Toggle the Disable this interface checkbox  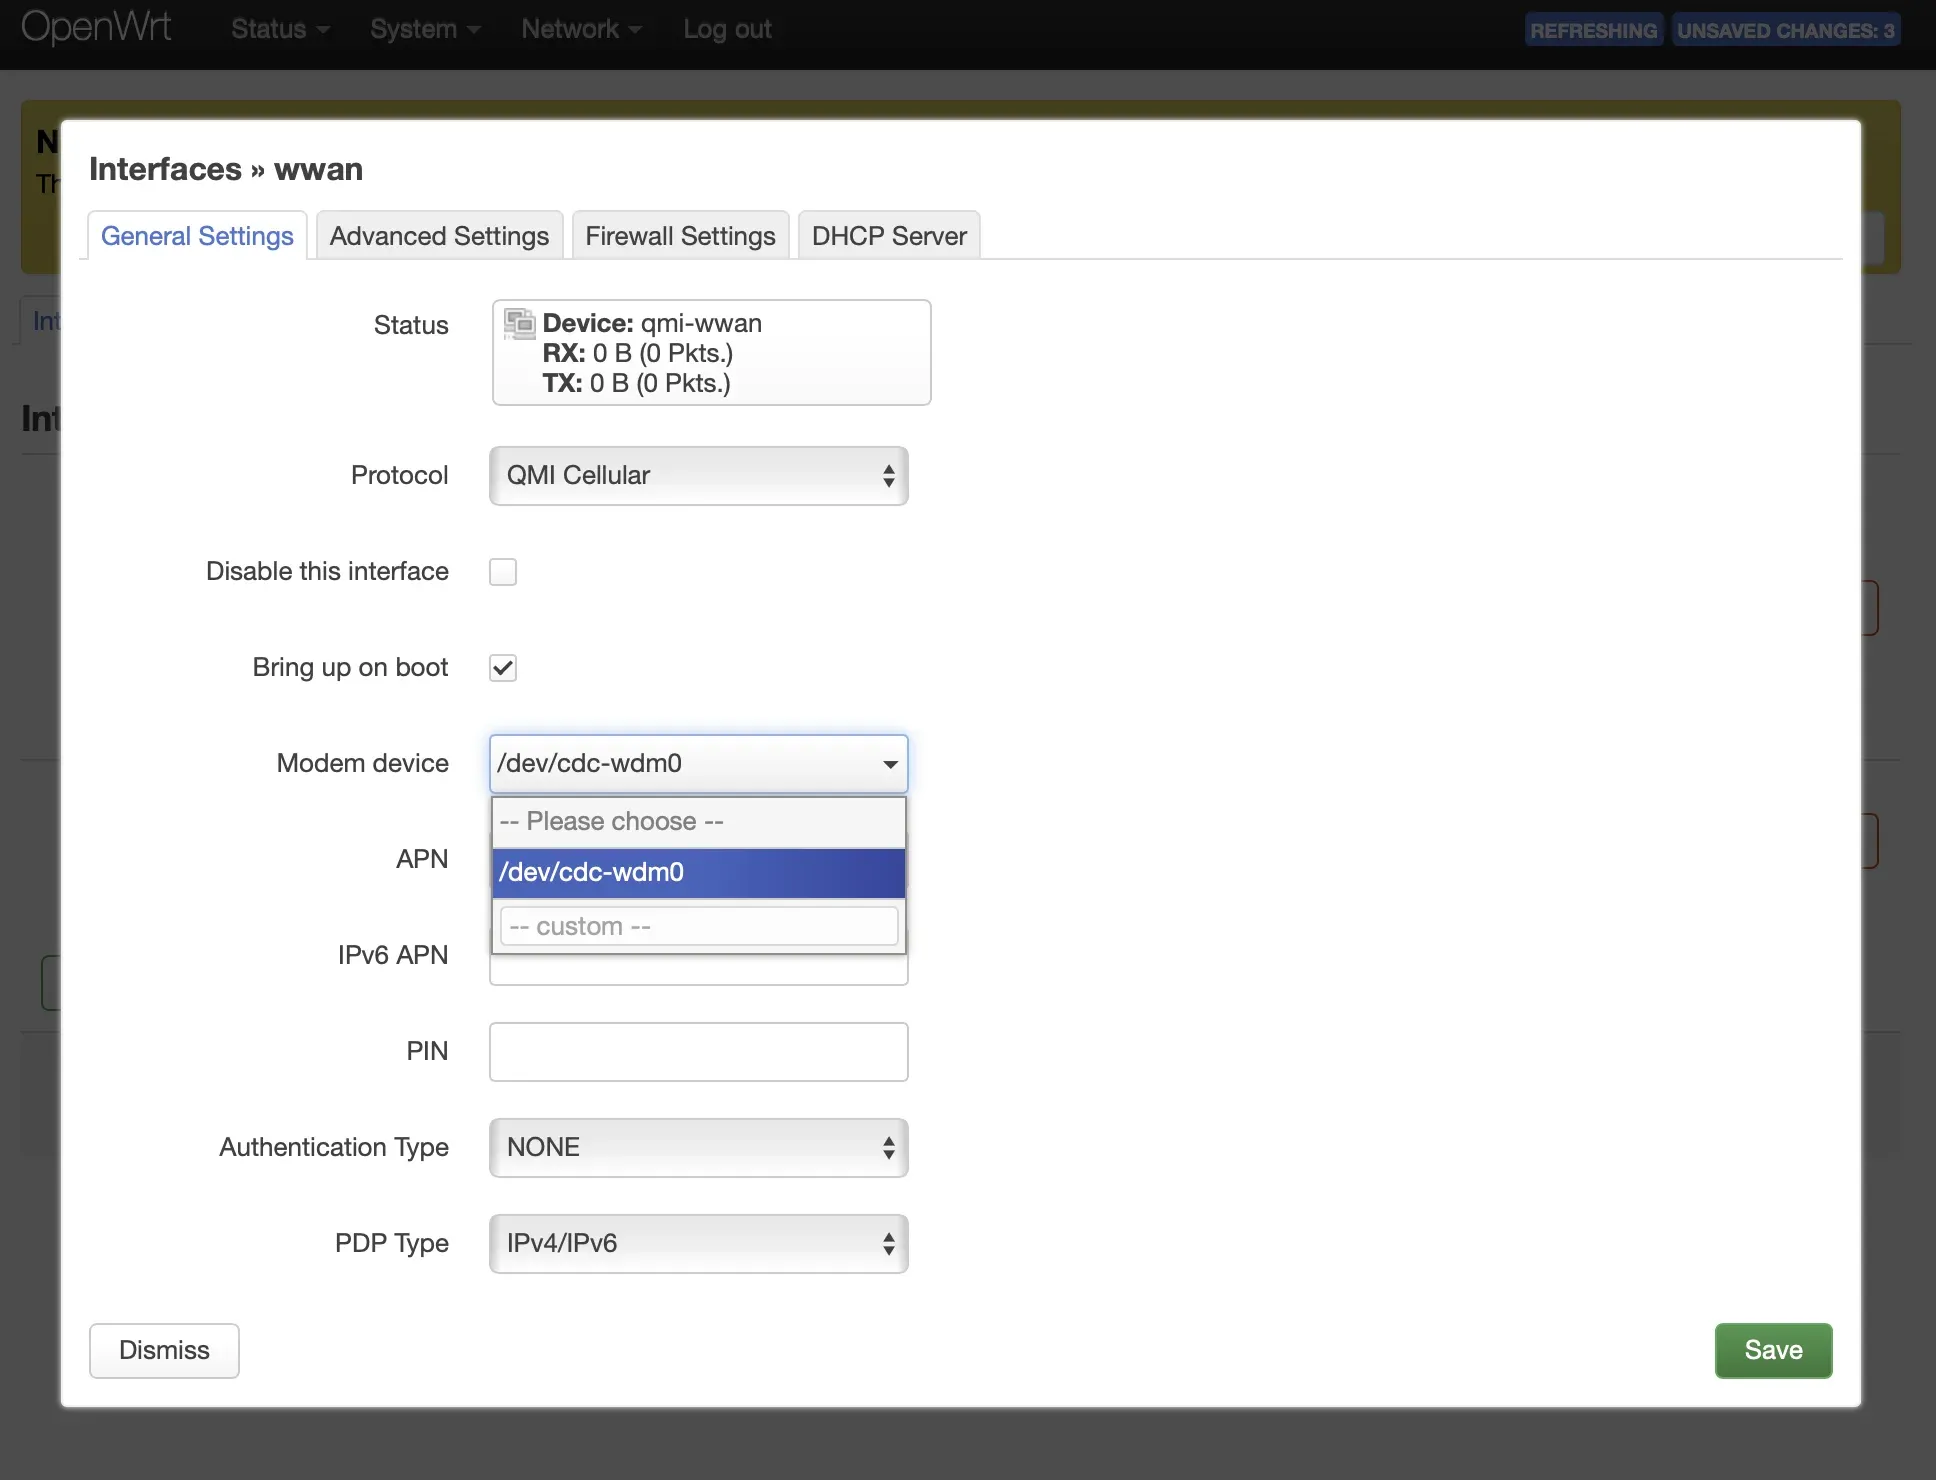(503, 572)
